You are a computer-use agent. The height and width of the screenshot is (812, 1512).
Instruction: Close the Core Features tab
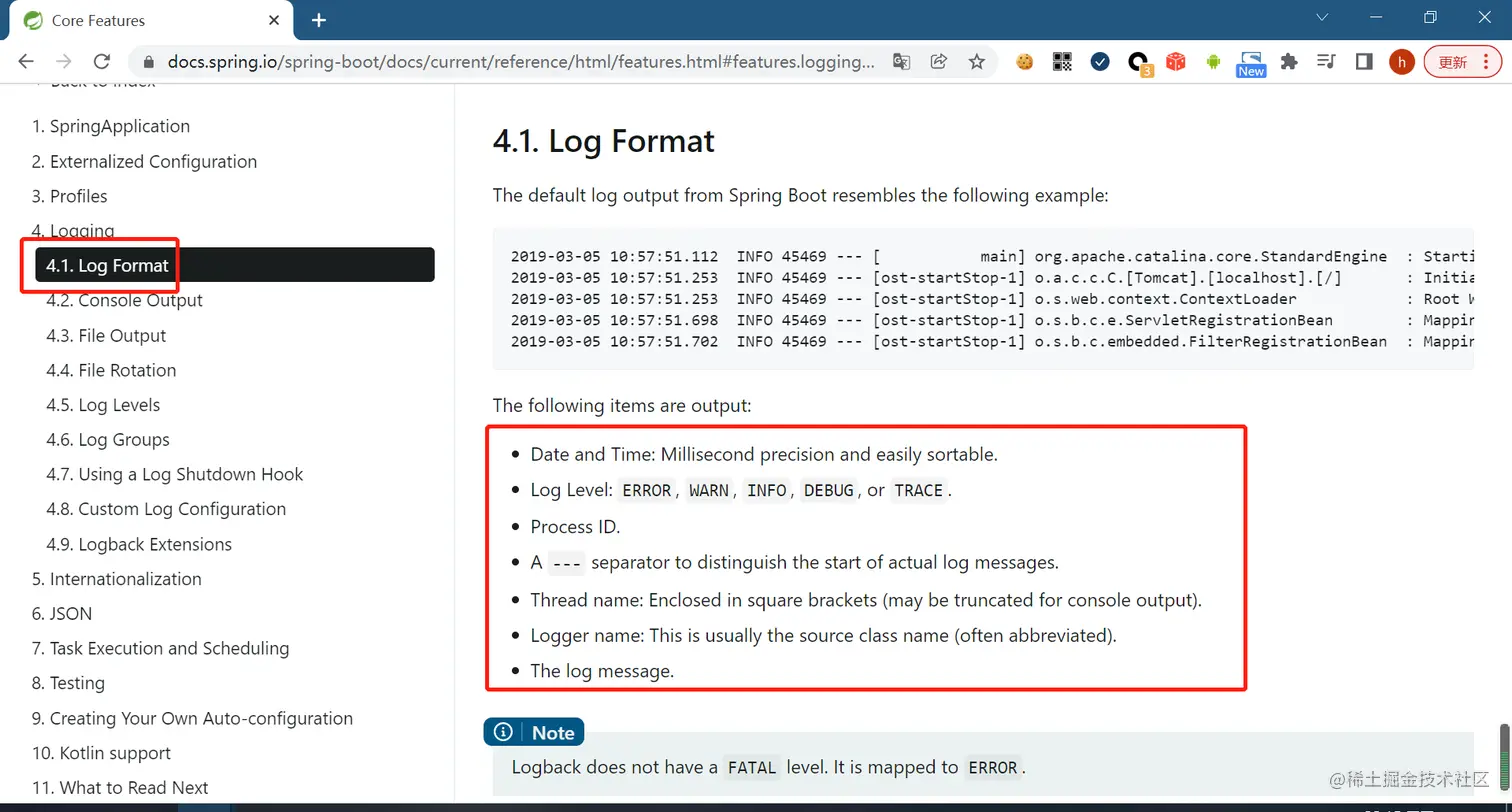pos(275,20)
